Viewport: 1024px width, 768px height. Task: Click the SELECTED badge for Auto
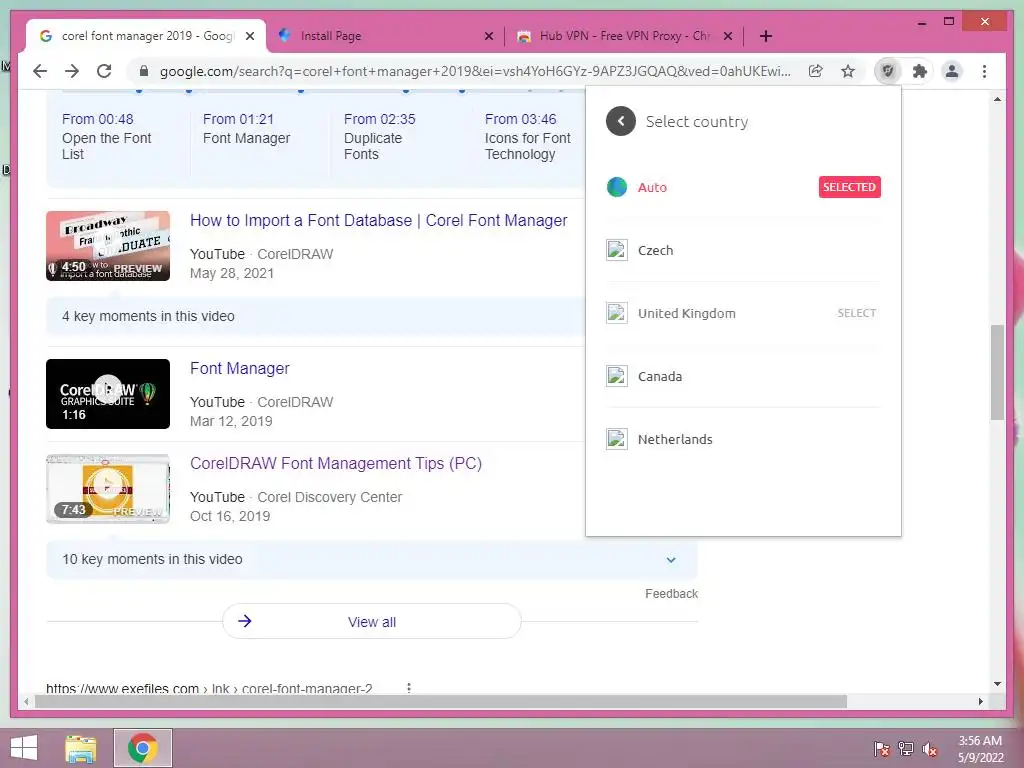pyautogui.click(x=849, y=187)
